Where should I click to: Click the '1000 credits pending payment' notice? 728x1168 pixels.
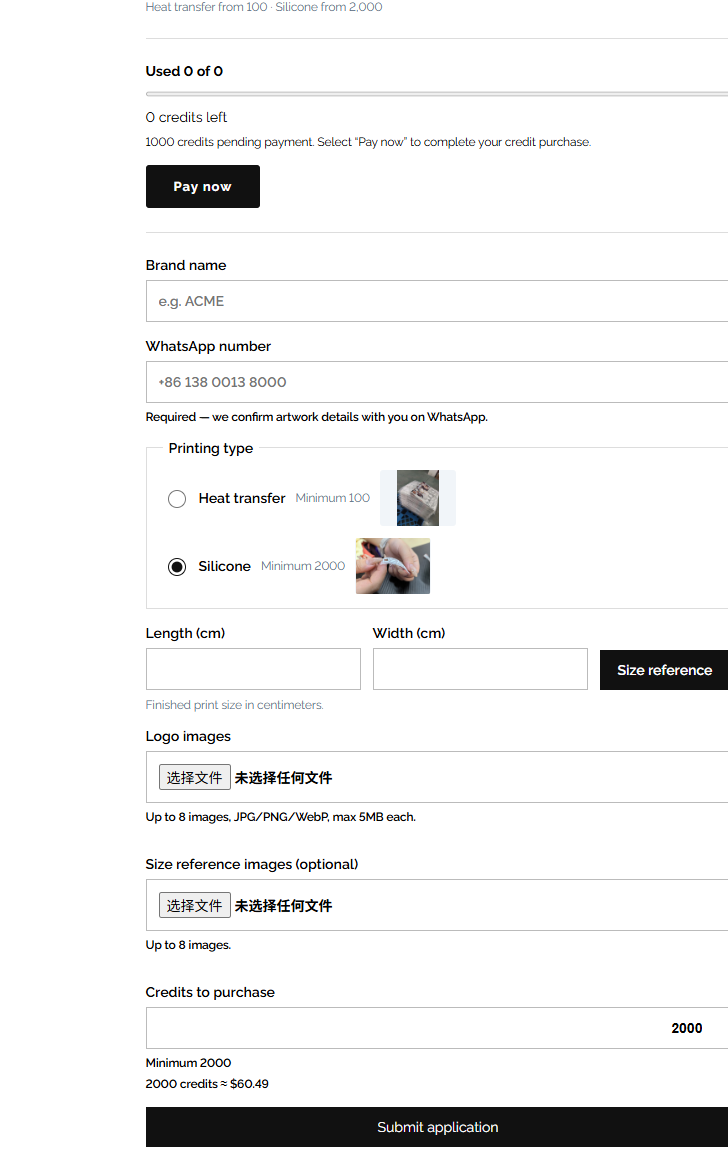pos(368,142)
